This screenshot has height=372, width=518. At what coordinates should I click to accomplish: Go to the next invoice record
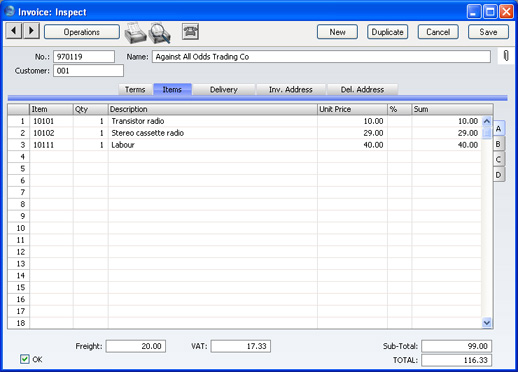(x=31, y=31)
